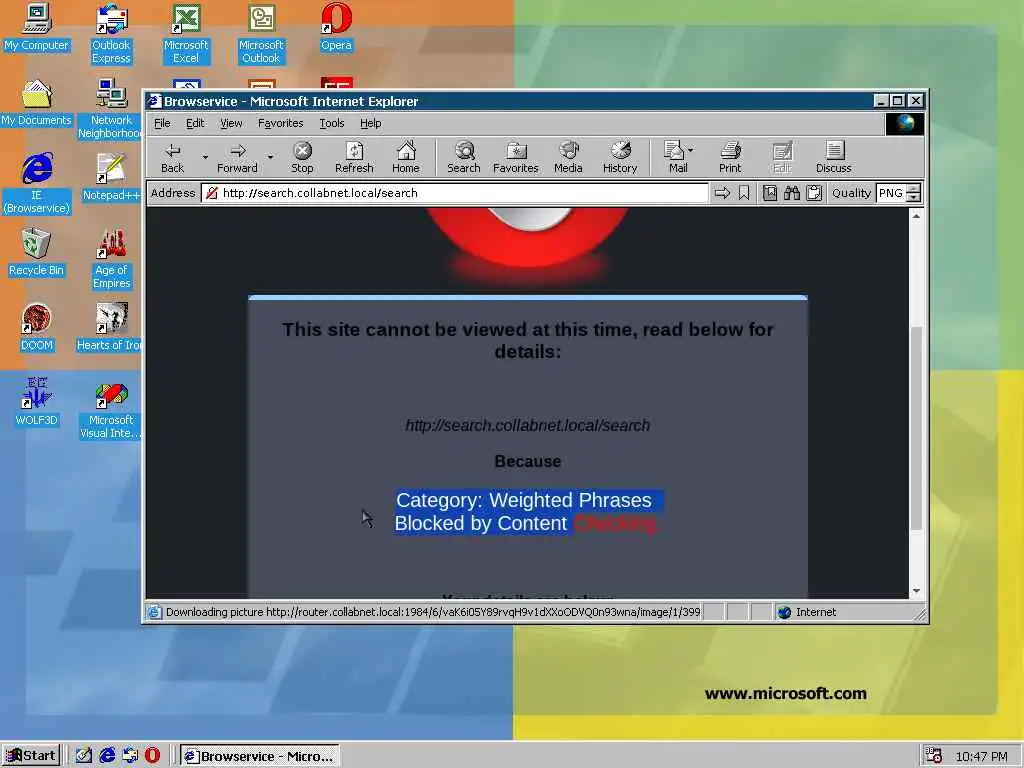Click the page scrollbar up arrow
The image size is (1024, 768).
916,216
